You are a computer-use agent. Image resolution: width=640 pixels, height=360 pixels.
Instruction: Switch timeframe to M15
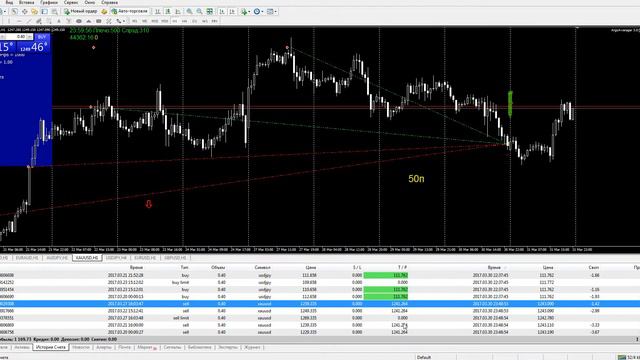pyautogui.click(x=155, y=21)
